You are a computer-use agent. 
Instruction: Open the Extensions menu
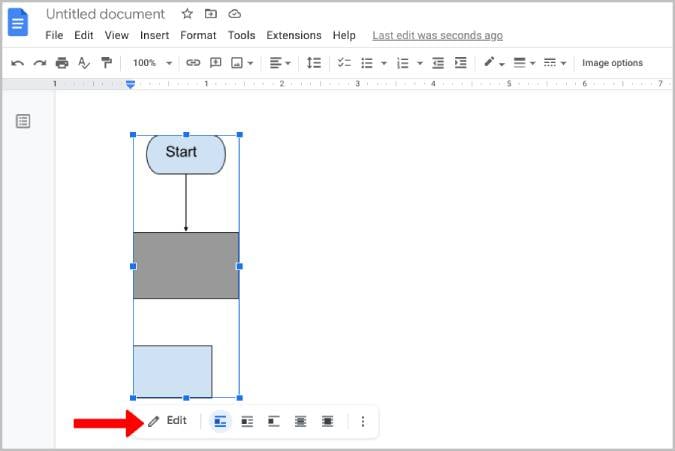coord(294,35)
